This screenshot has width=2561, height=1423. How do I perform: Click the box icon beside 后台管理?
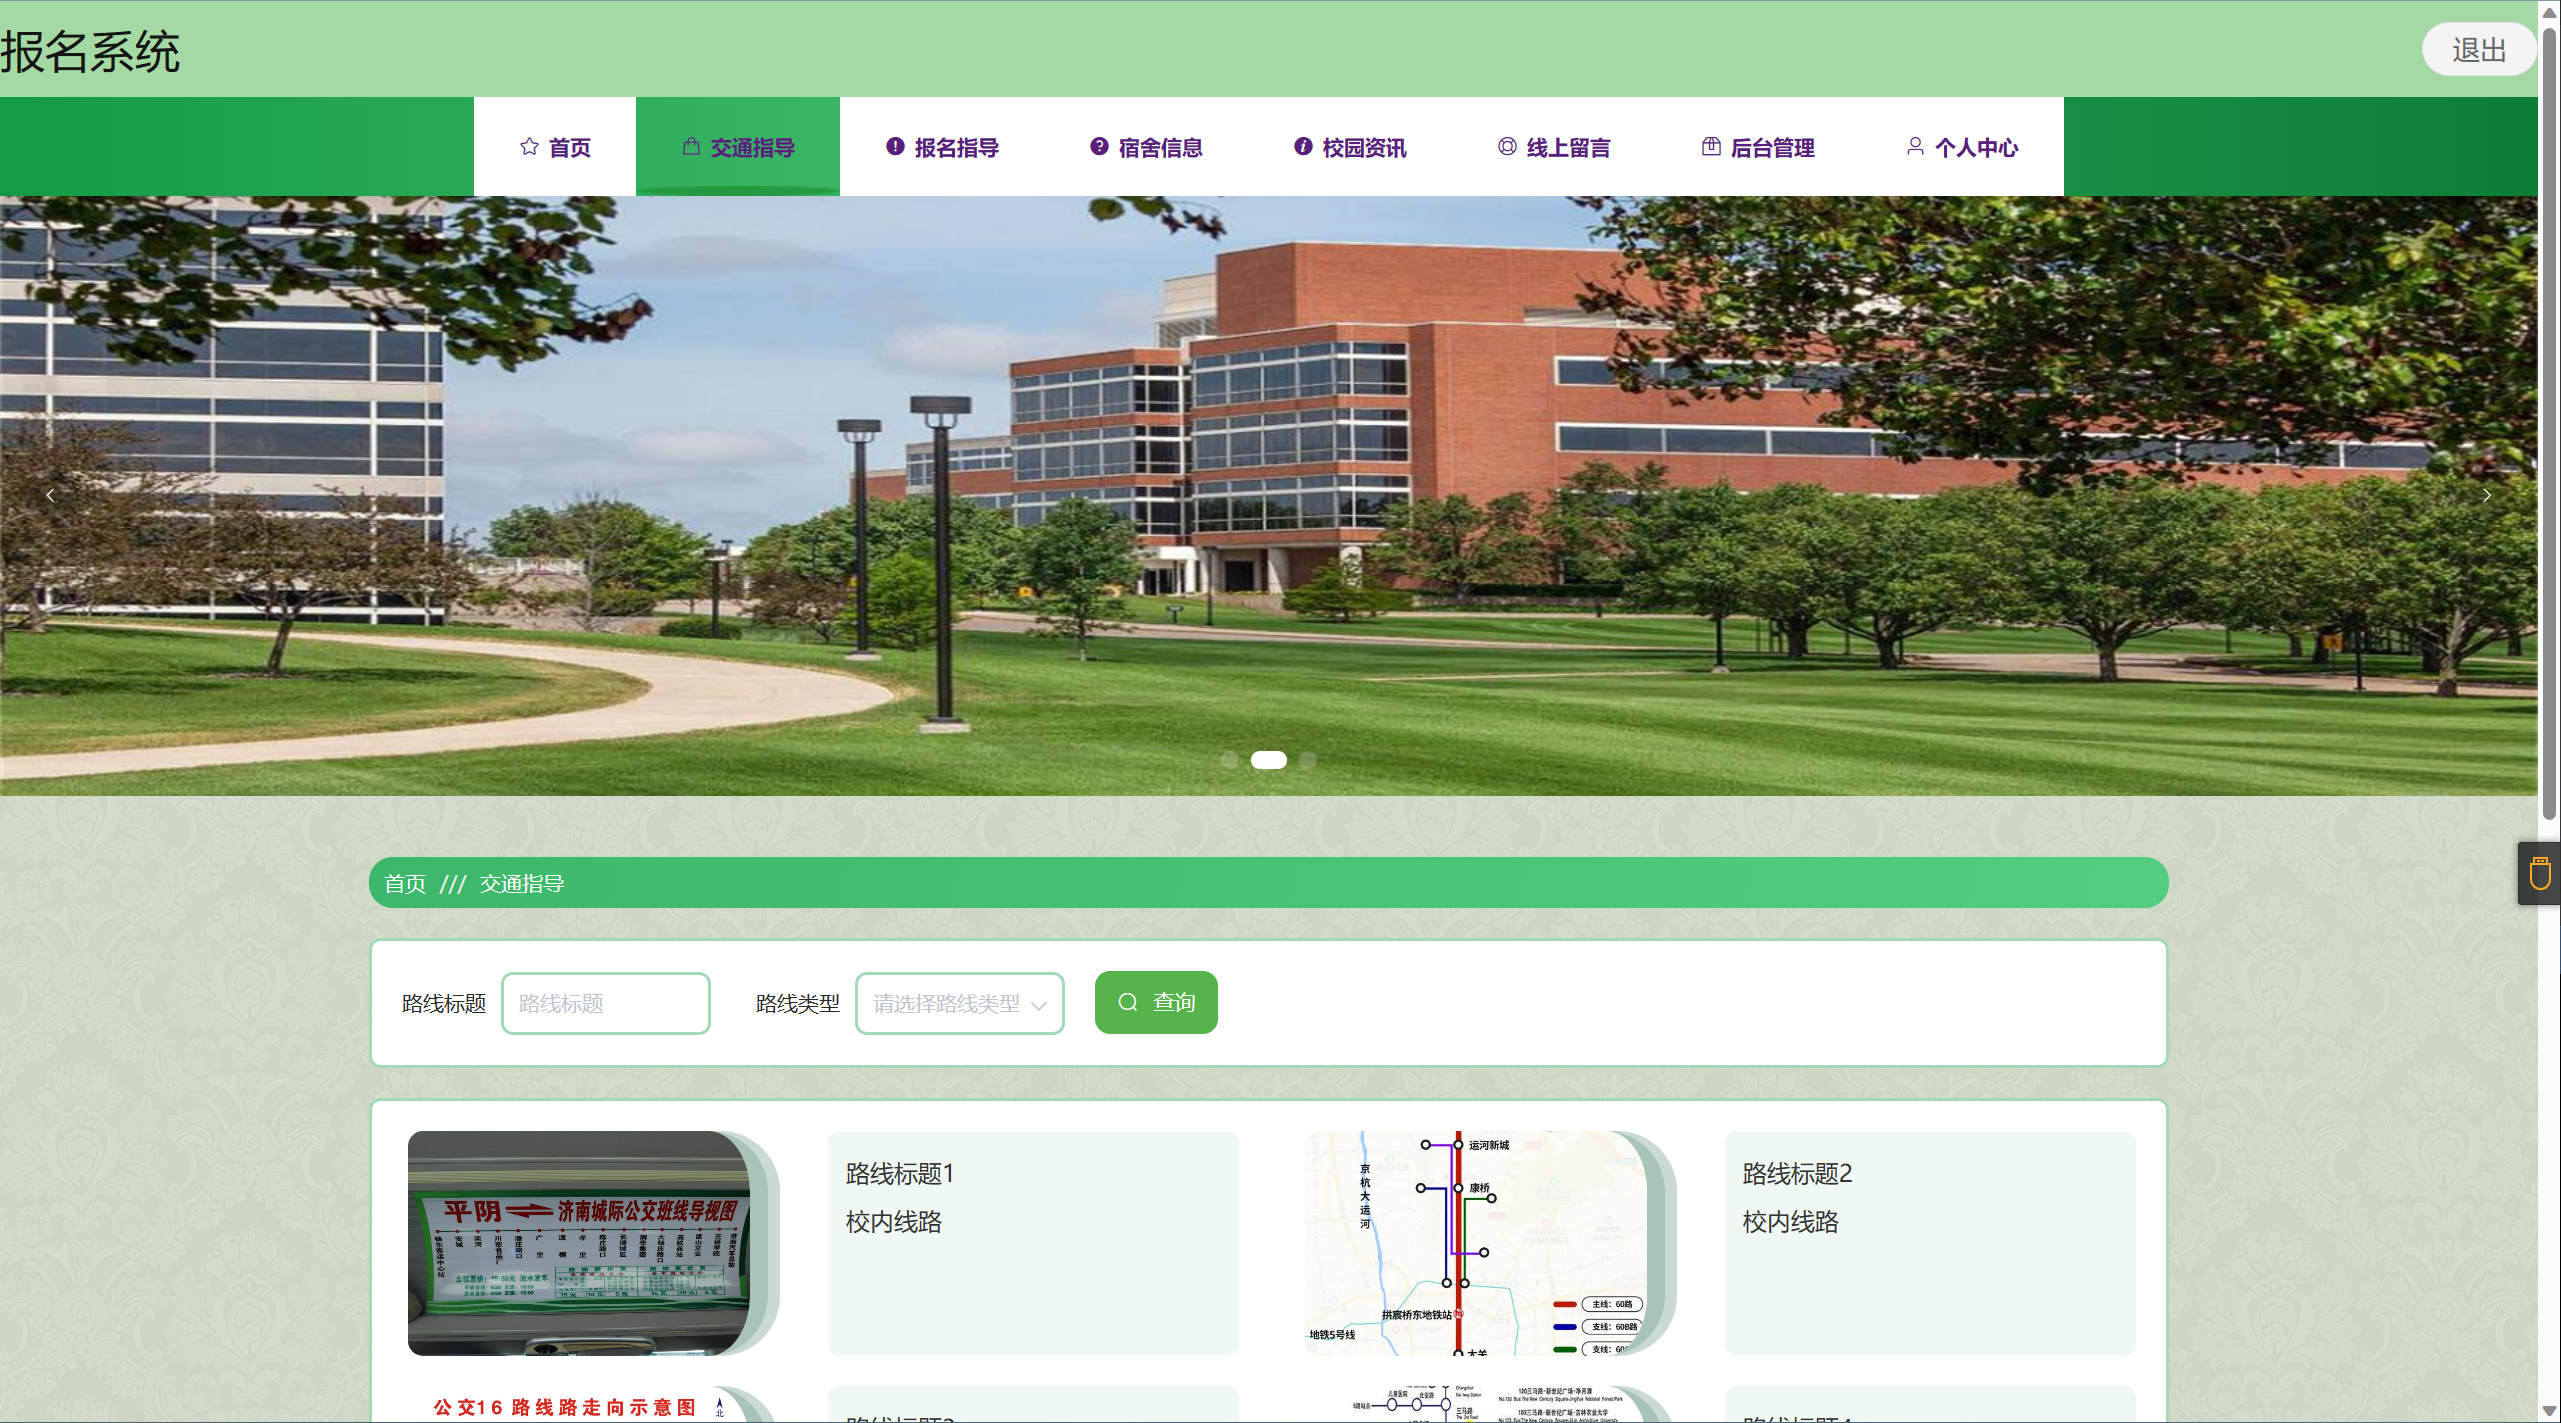point(1711,147)
